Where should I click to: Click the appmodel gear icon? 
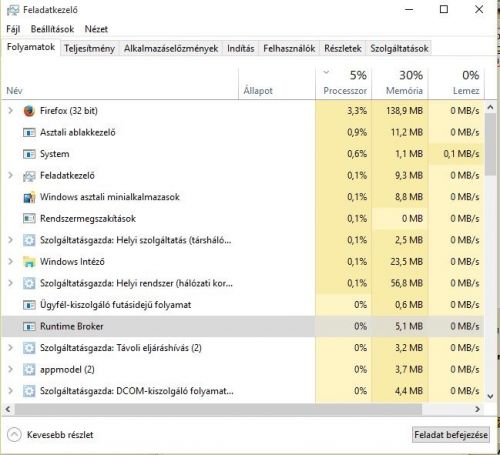29,369
